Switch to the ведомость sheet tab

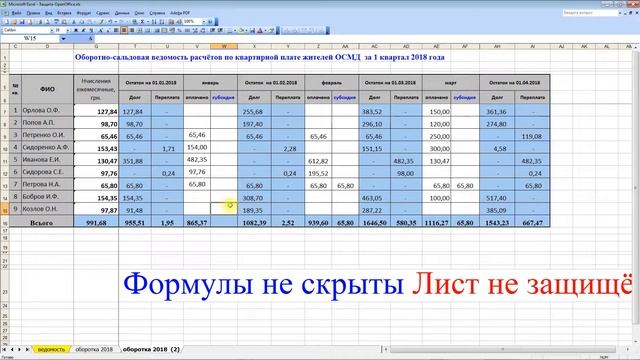[51, 349]
